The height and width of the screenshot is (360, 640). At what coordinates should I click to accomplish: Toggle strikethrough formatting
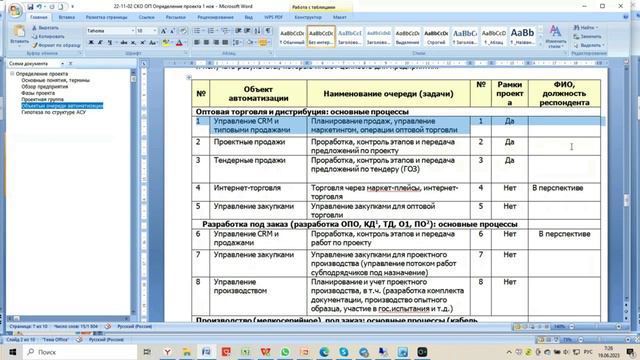point(124,42)
